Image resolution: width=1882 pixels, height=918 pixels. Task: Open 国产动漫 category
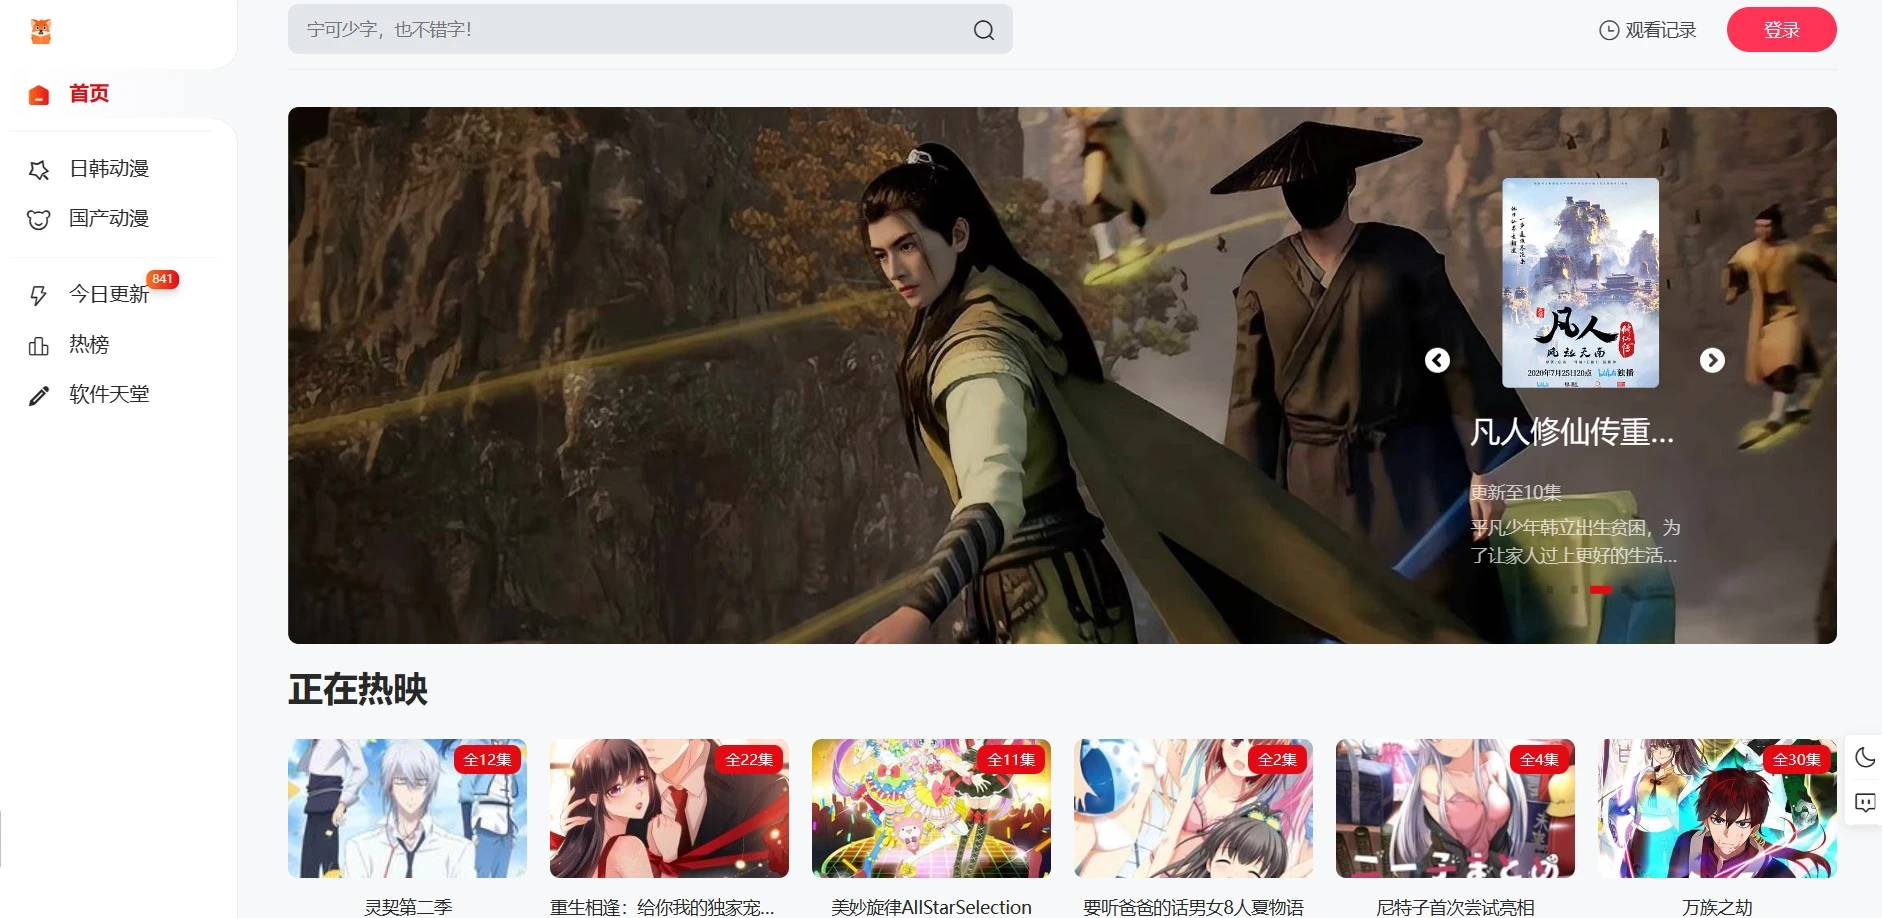click(x=108, y=219)
